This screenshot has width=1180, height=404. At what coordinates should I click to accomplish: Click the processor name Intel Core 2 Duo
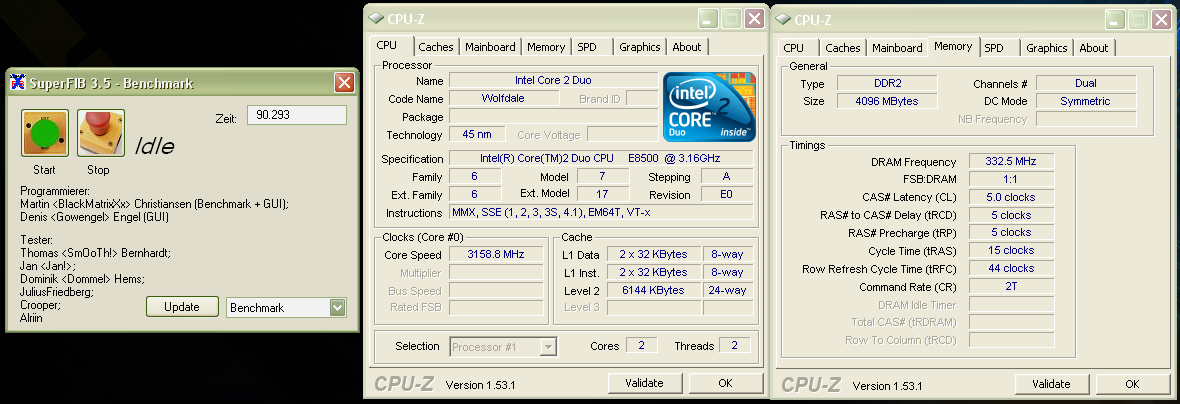(x=553, y=80)
